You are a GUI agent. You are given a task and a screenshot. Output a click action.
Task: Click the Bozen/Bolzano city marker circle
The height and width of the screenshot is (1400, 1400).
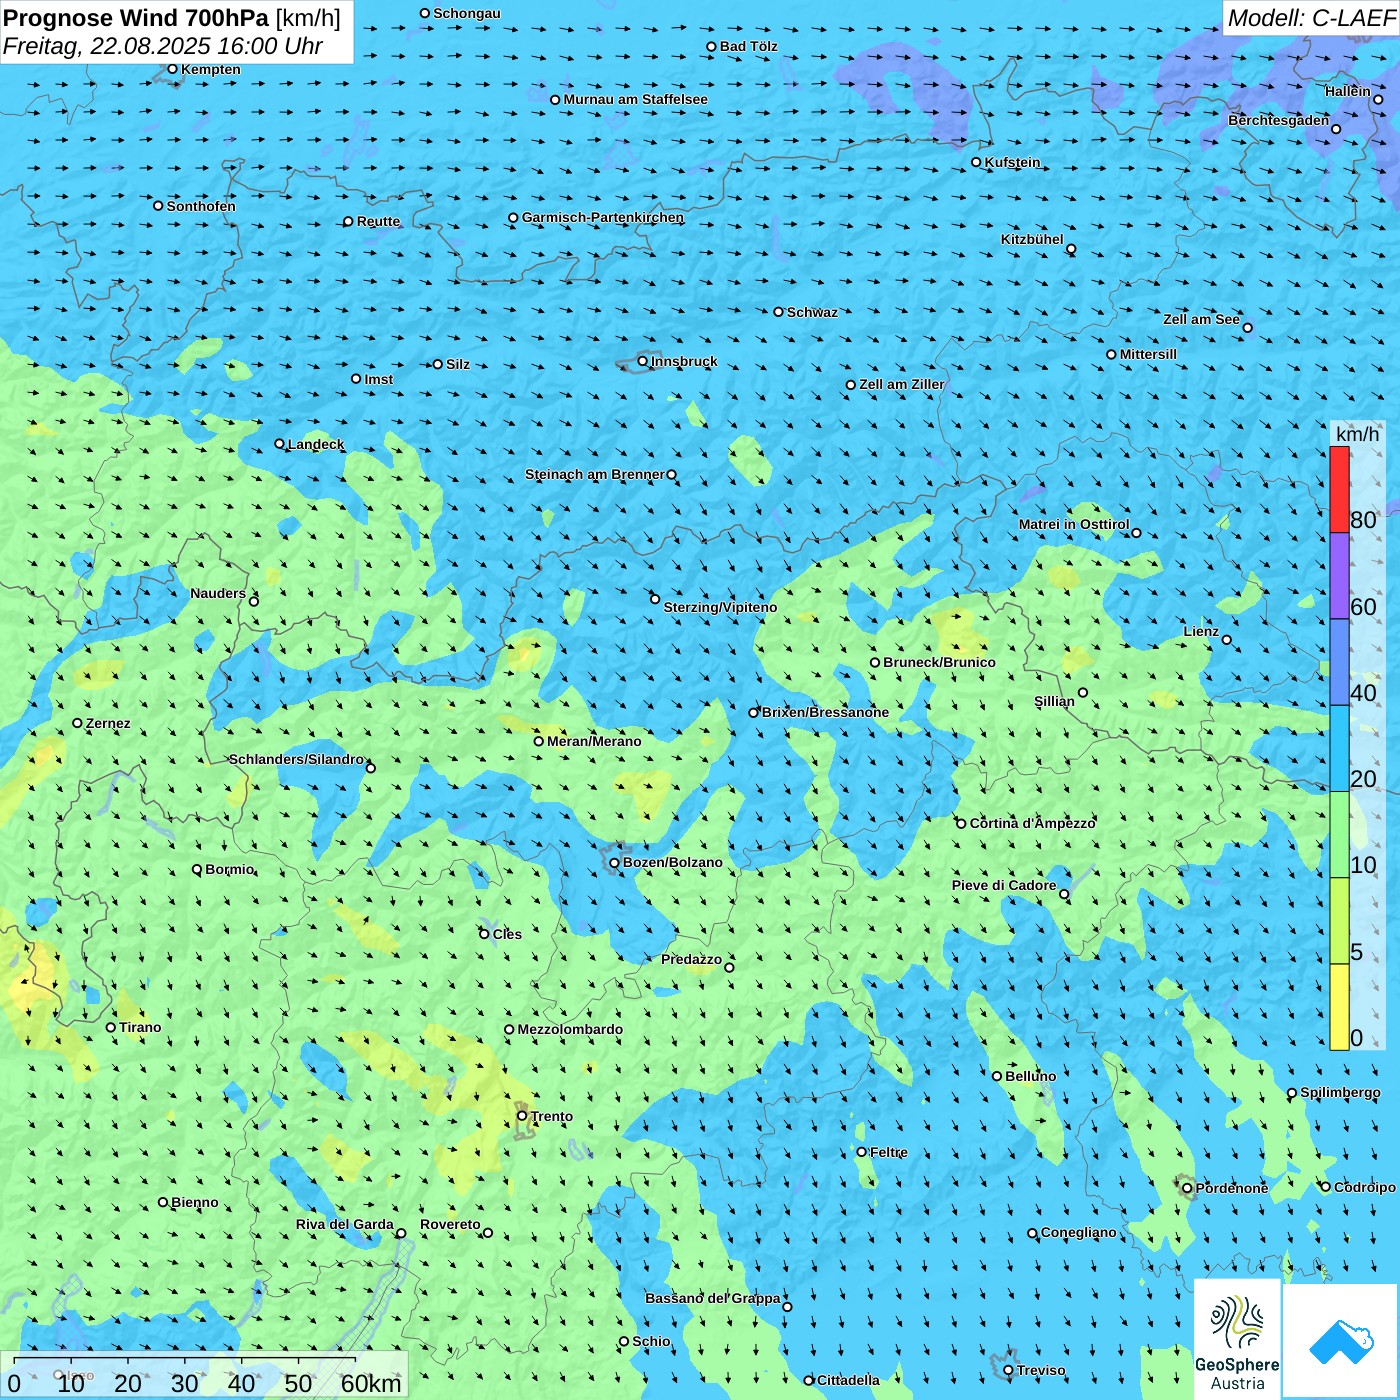tap(614, 862)
